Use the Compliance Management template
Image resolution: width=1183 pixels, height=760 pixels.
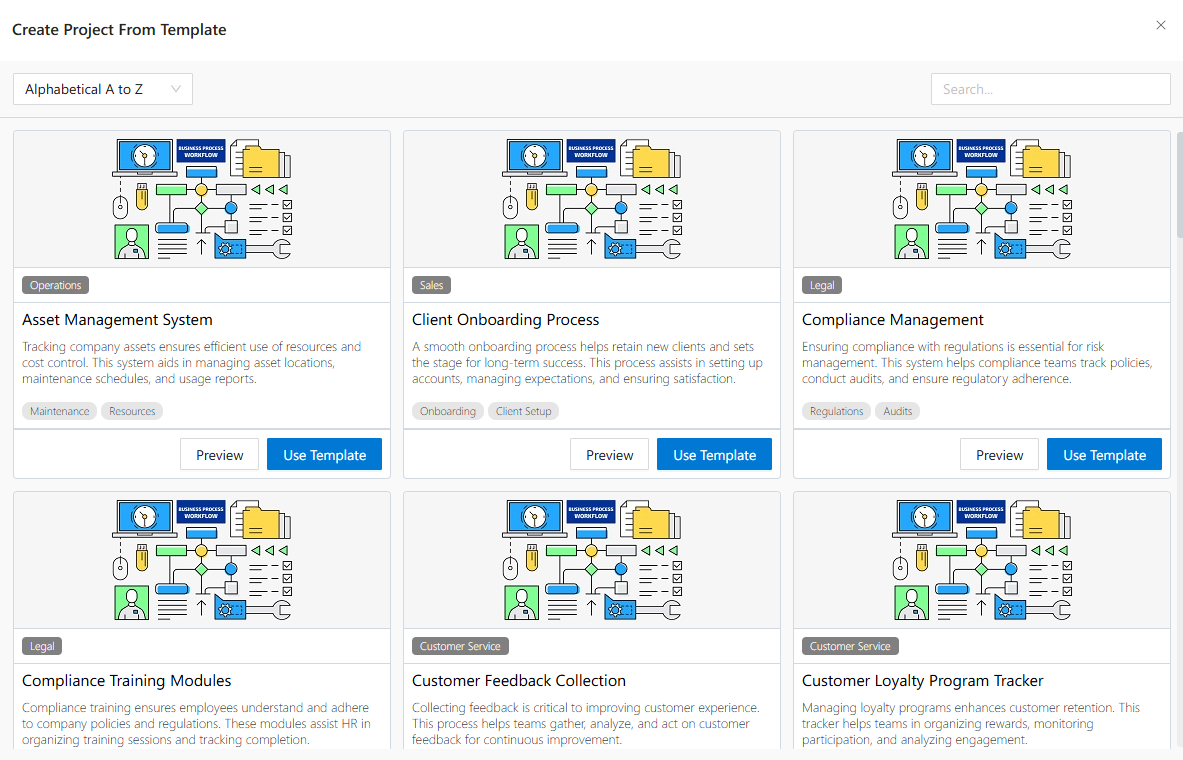tap(1105, 454)
